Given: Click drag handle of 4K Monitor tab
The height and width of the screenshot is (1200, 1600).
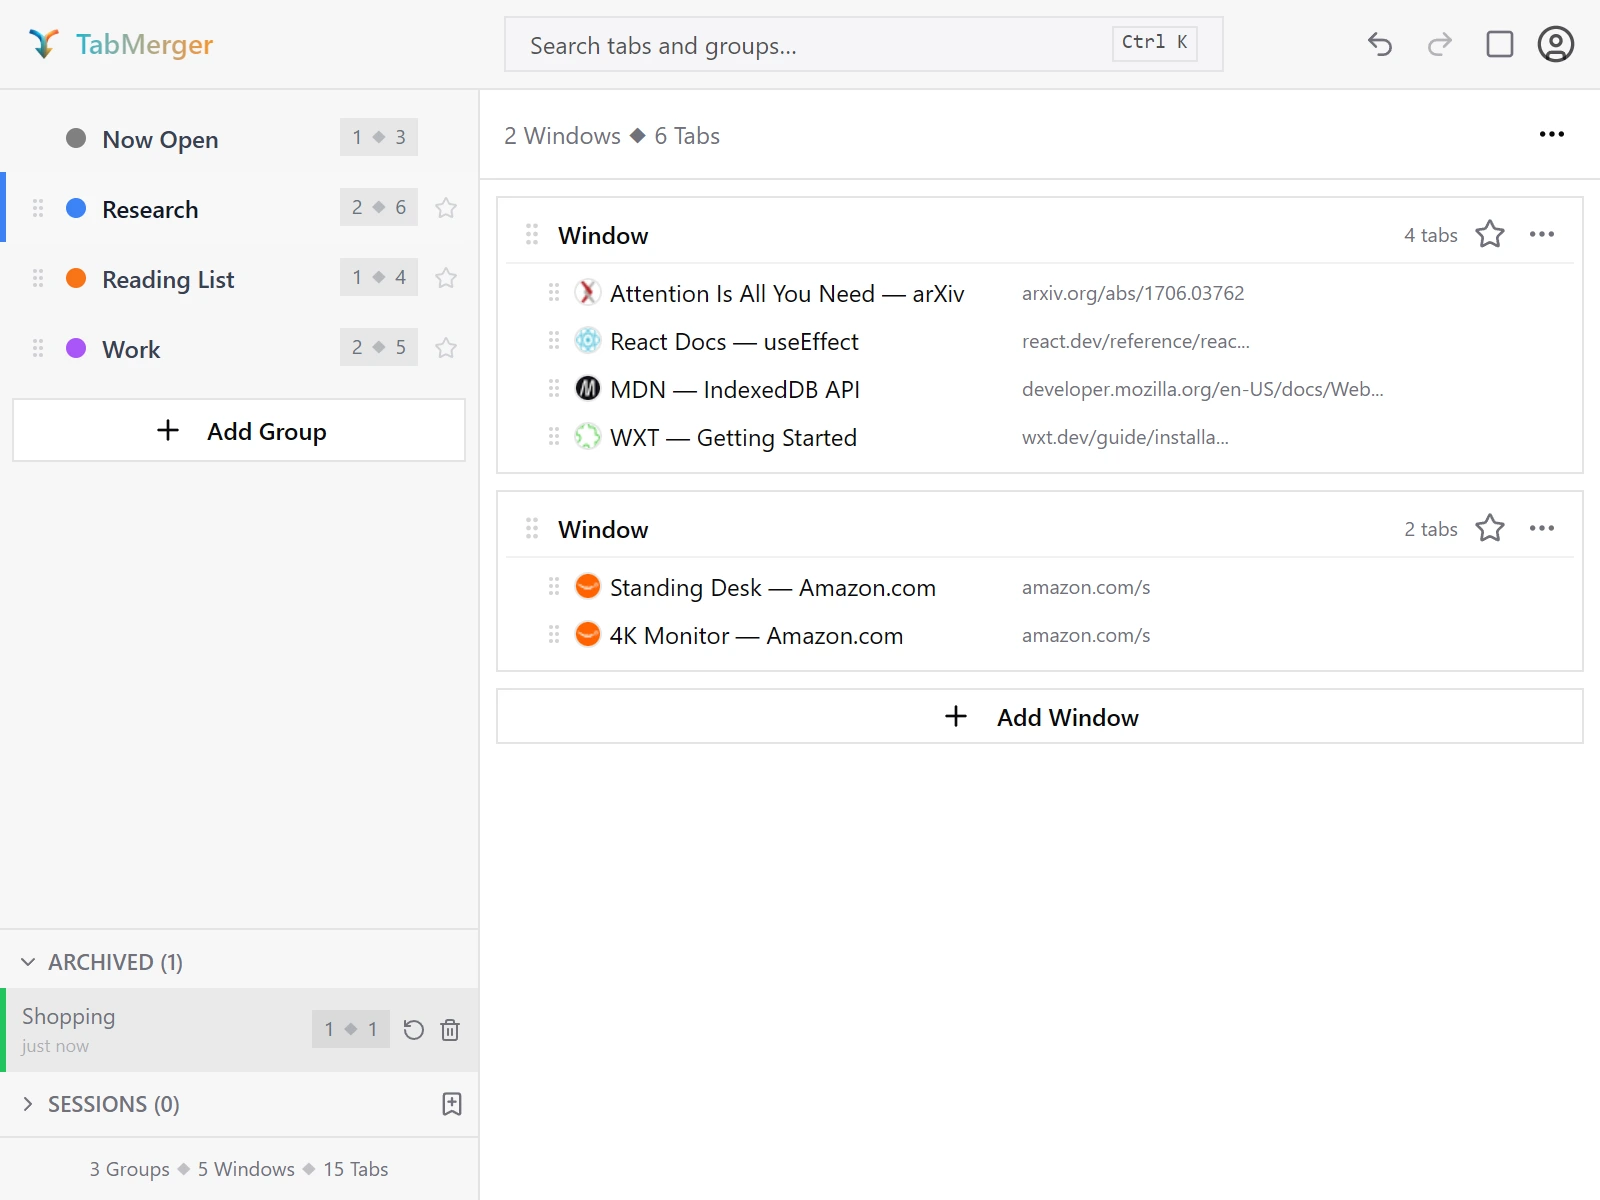Looking at the screenshot, I should click(554, 634).
